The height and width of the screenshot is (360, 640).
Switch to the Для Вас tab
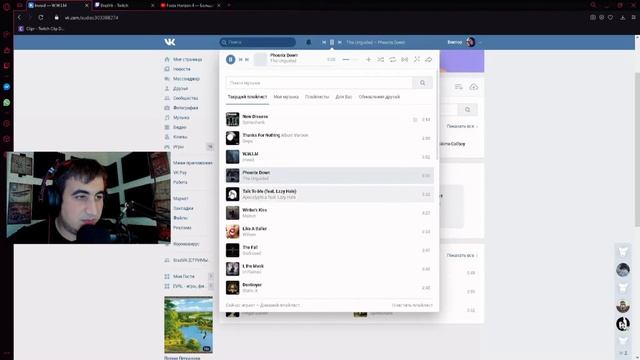point(344,97)
